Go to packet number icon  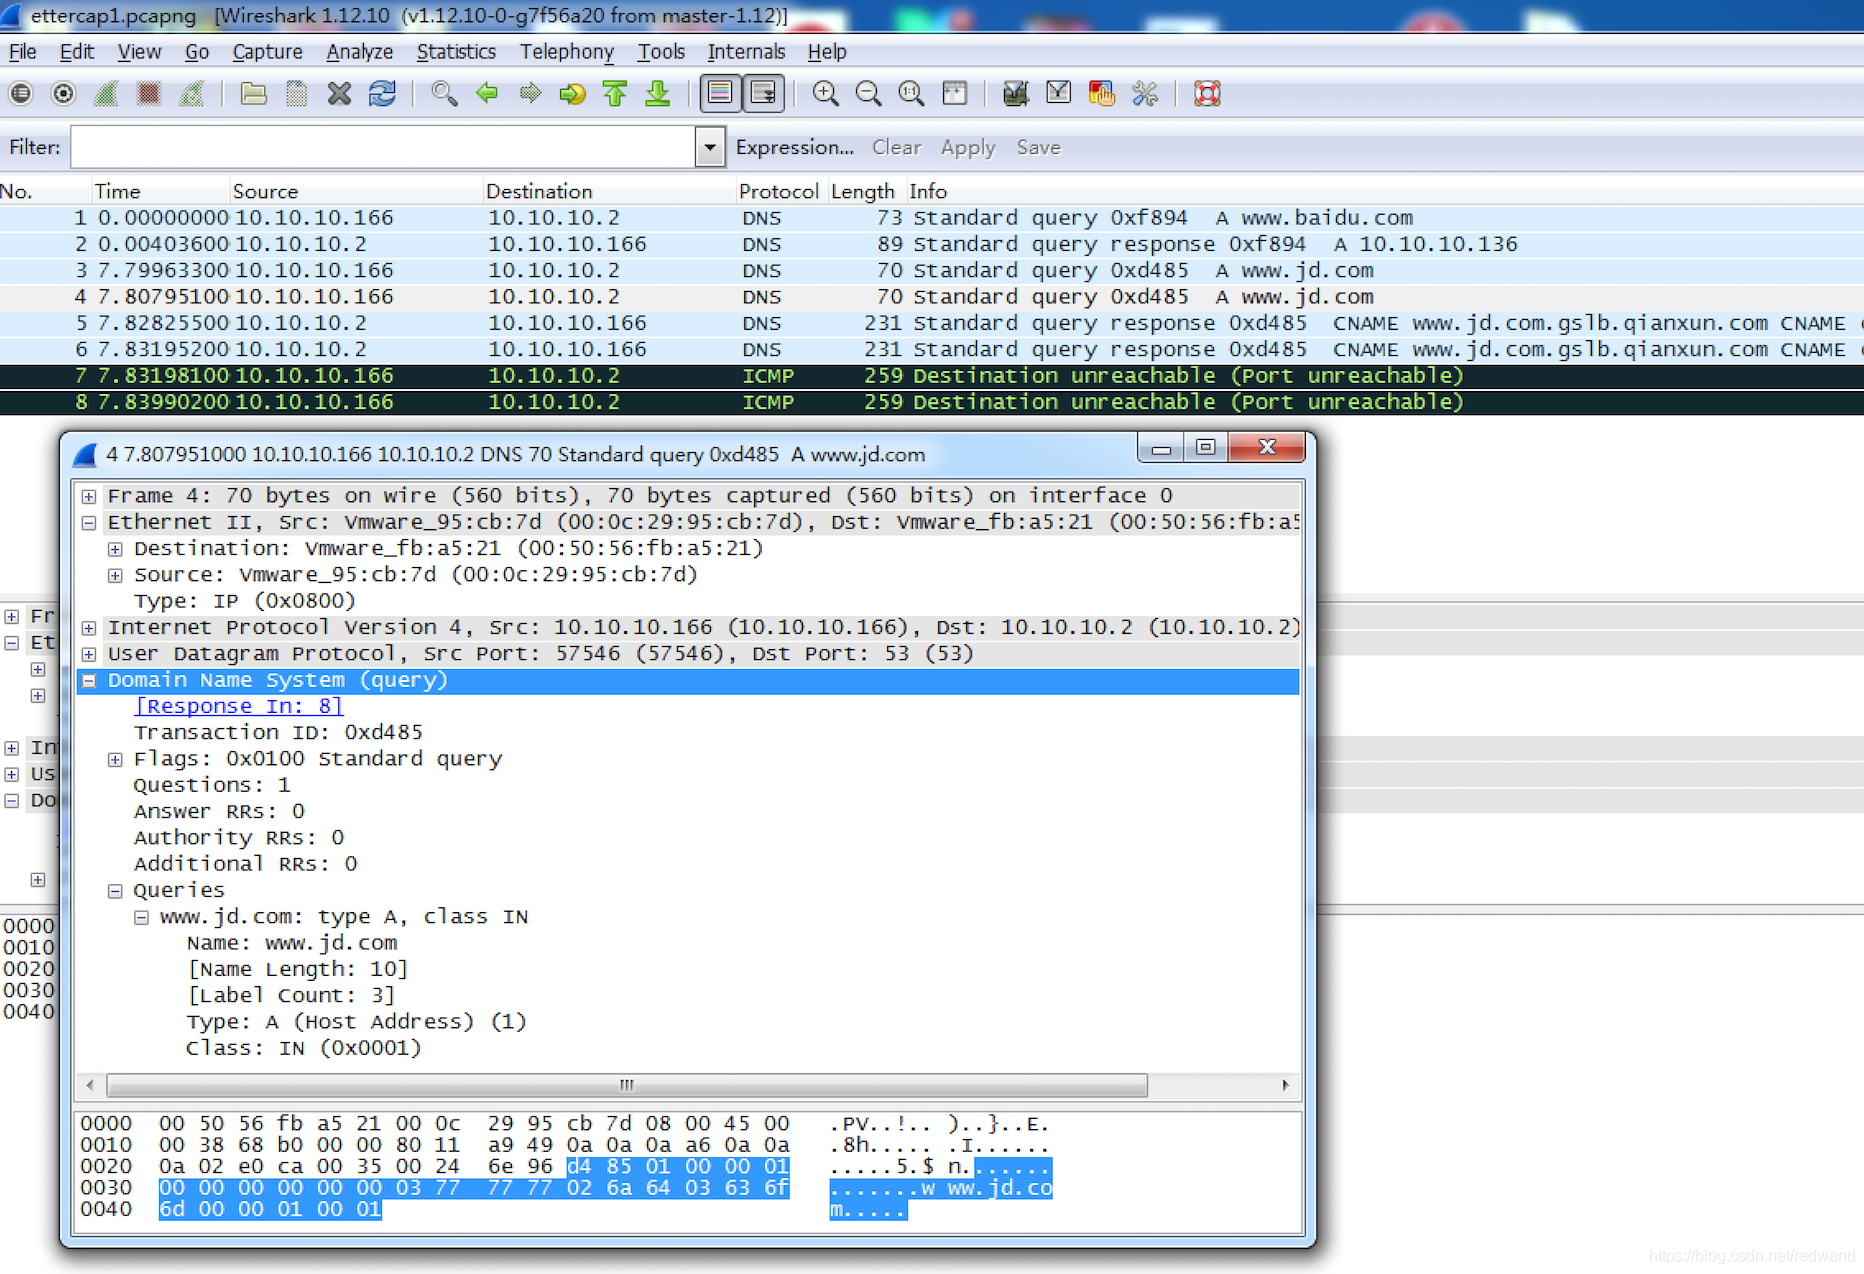(x=572, y=94)
